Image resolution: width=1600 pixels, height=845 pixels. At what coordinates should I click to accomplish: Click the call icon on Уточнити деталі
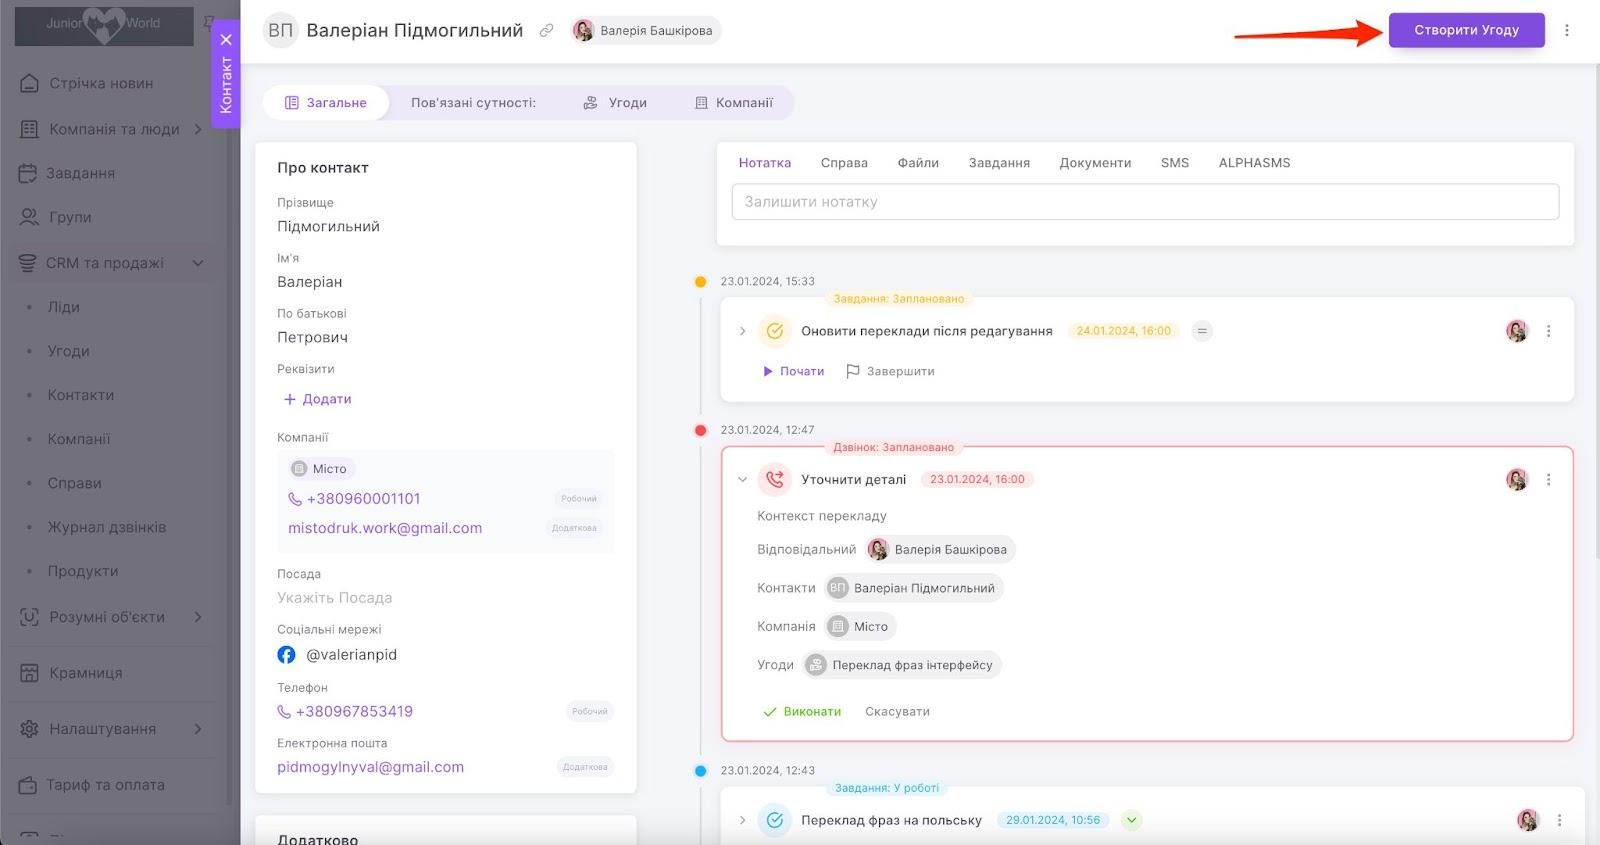(x=774, y=480)
